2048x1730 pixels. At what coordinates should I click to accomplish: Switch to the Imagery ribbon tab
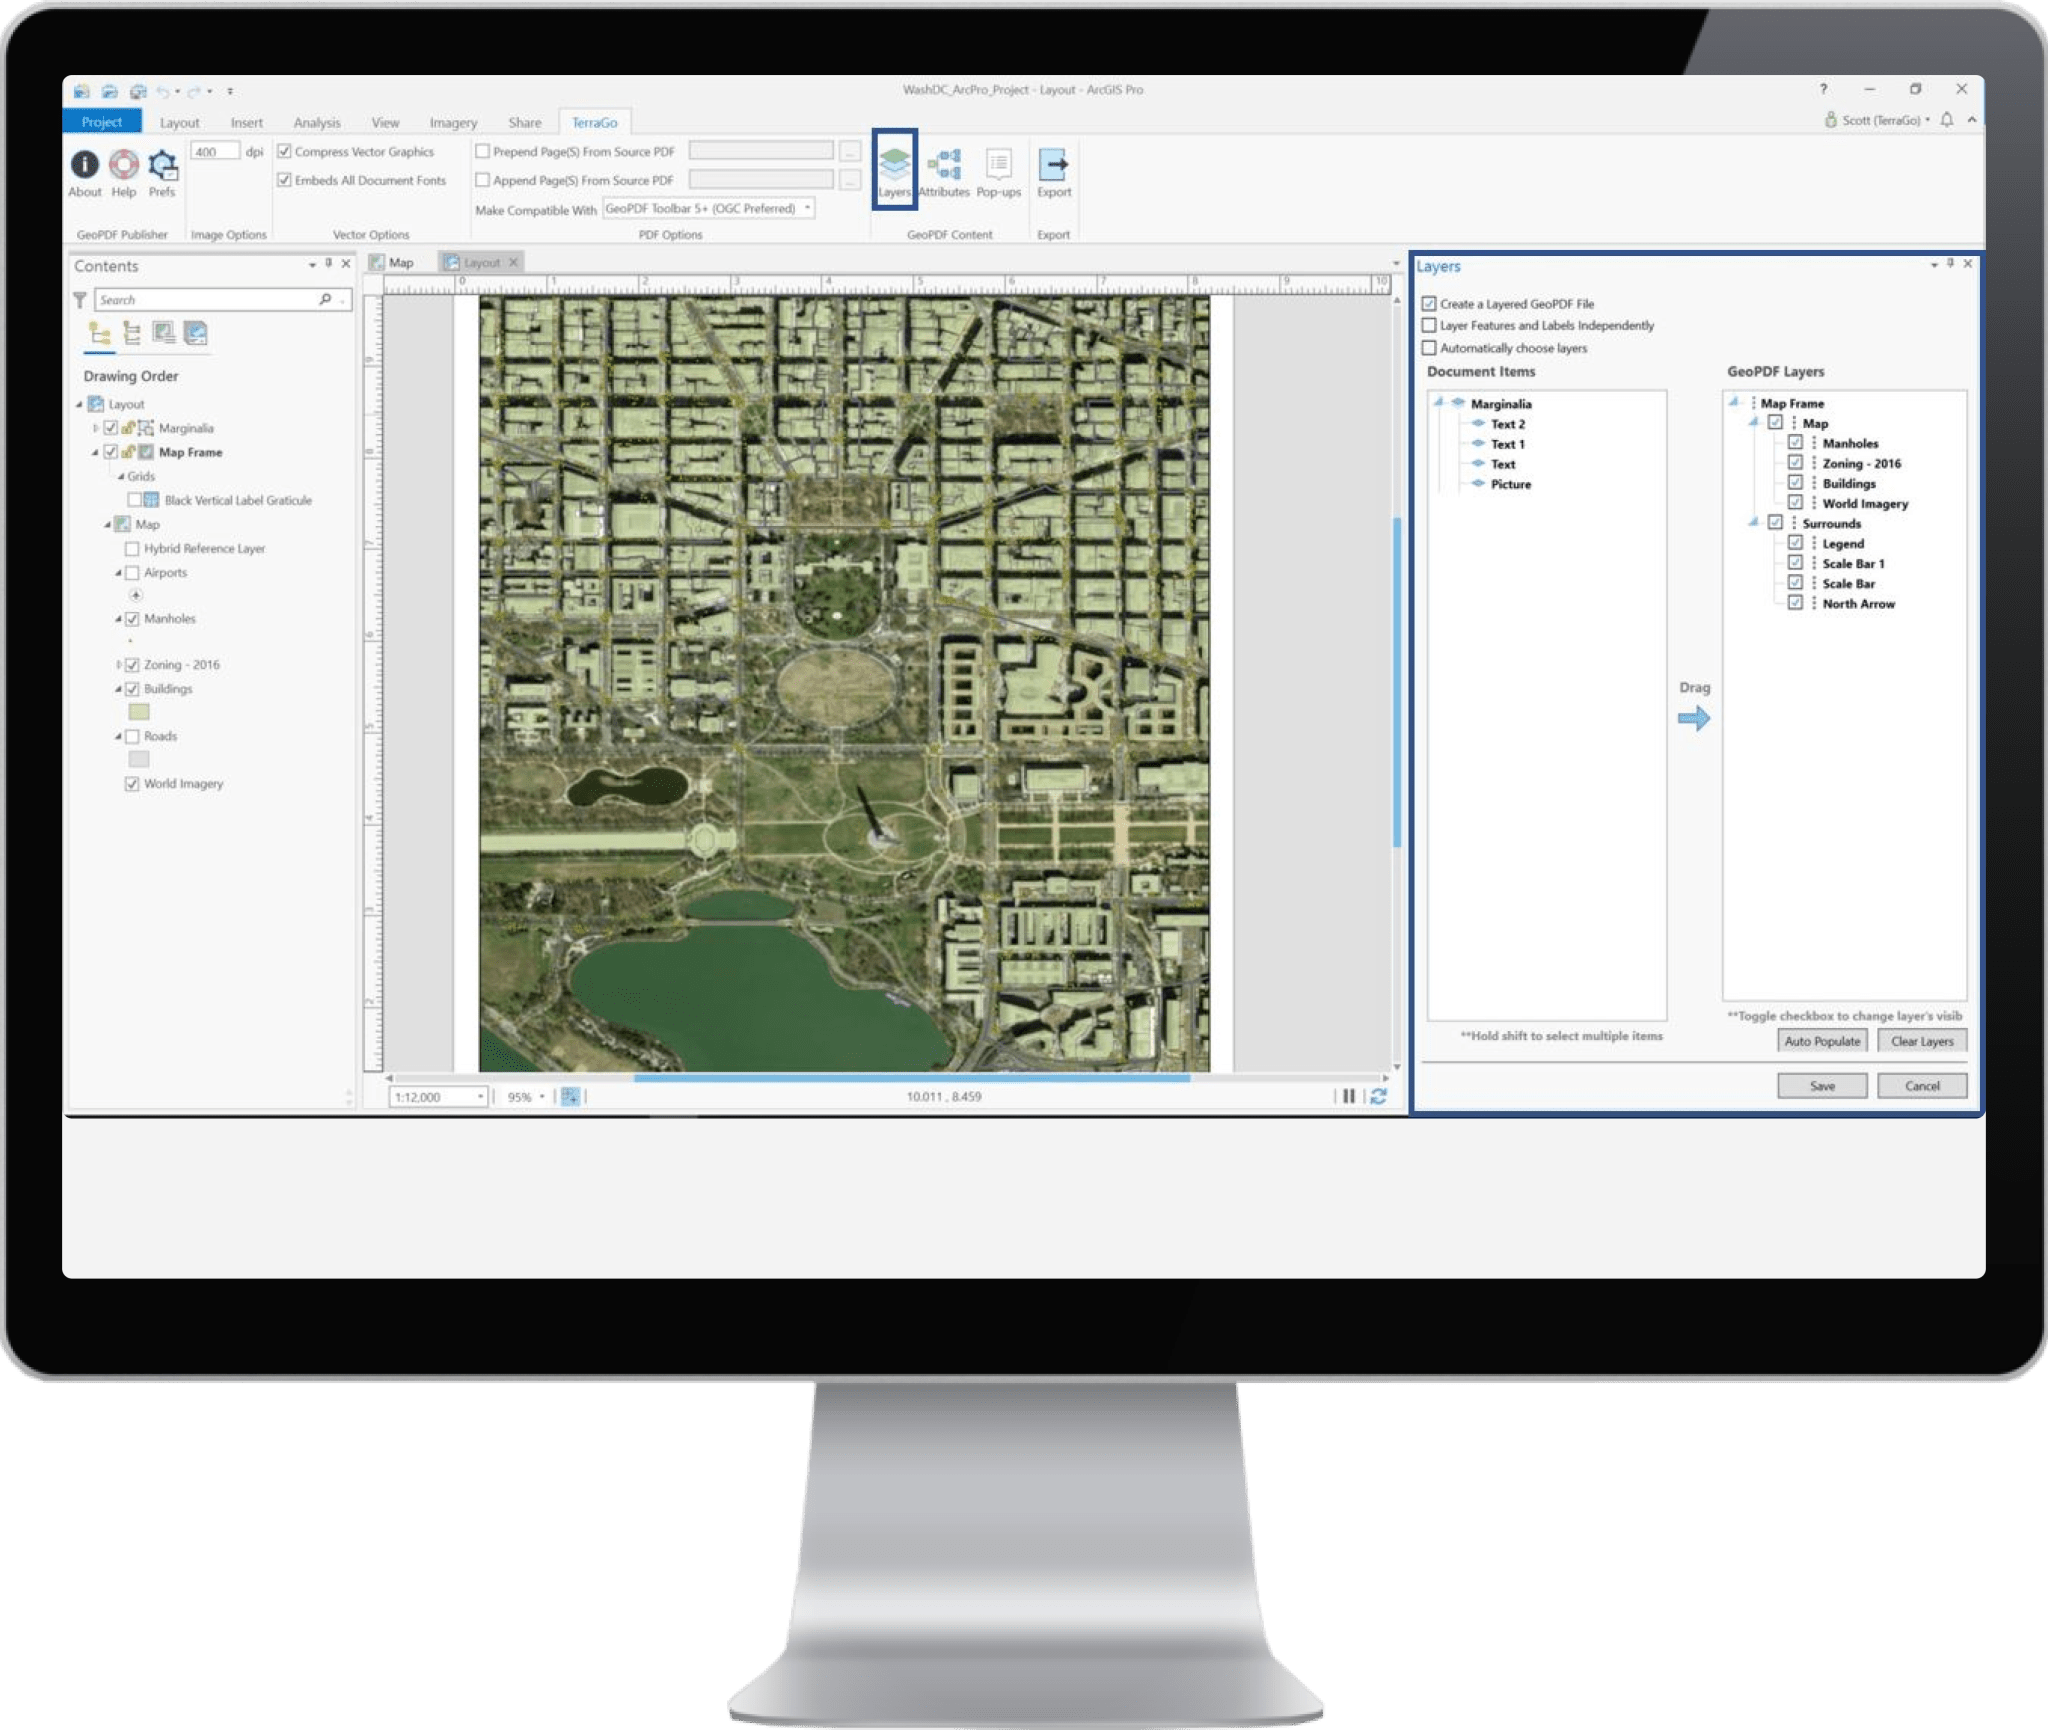[451, 122]
